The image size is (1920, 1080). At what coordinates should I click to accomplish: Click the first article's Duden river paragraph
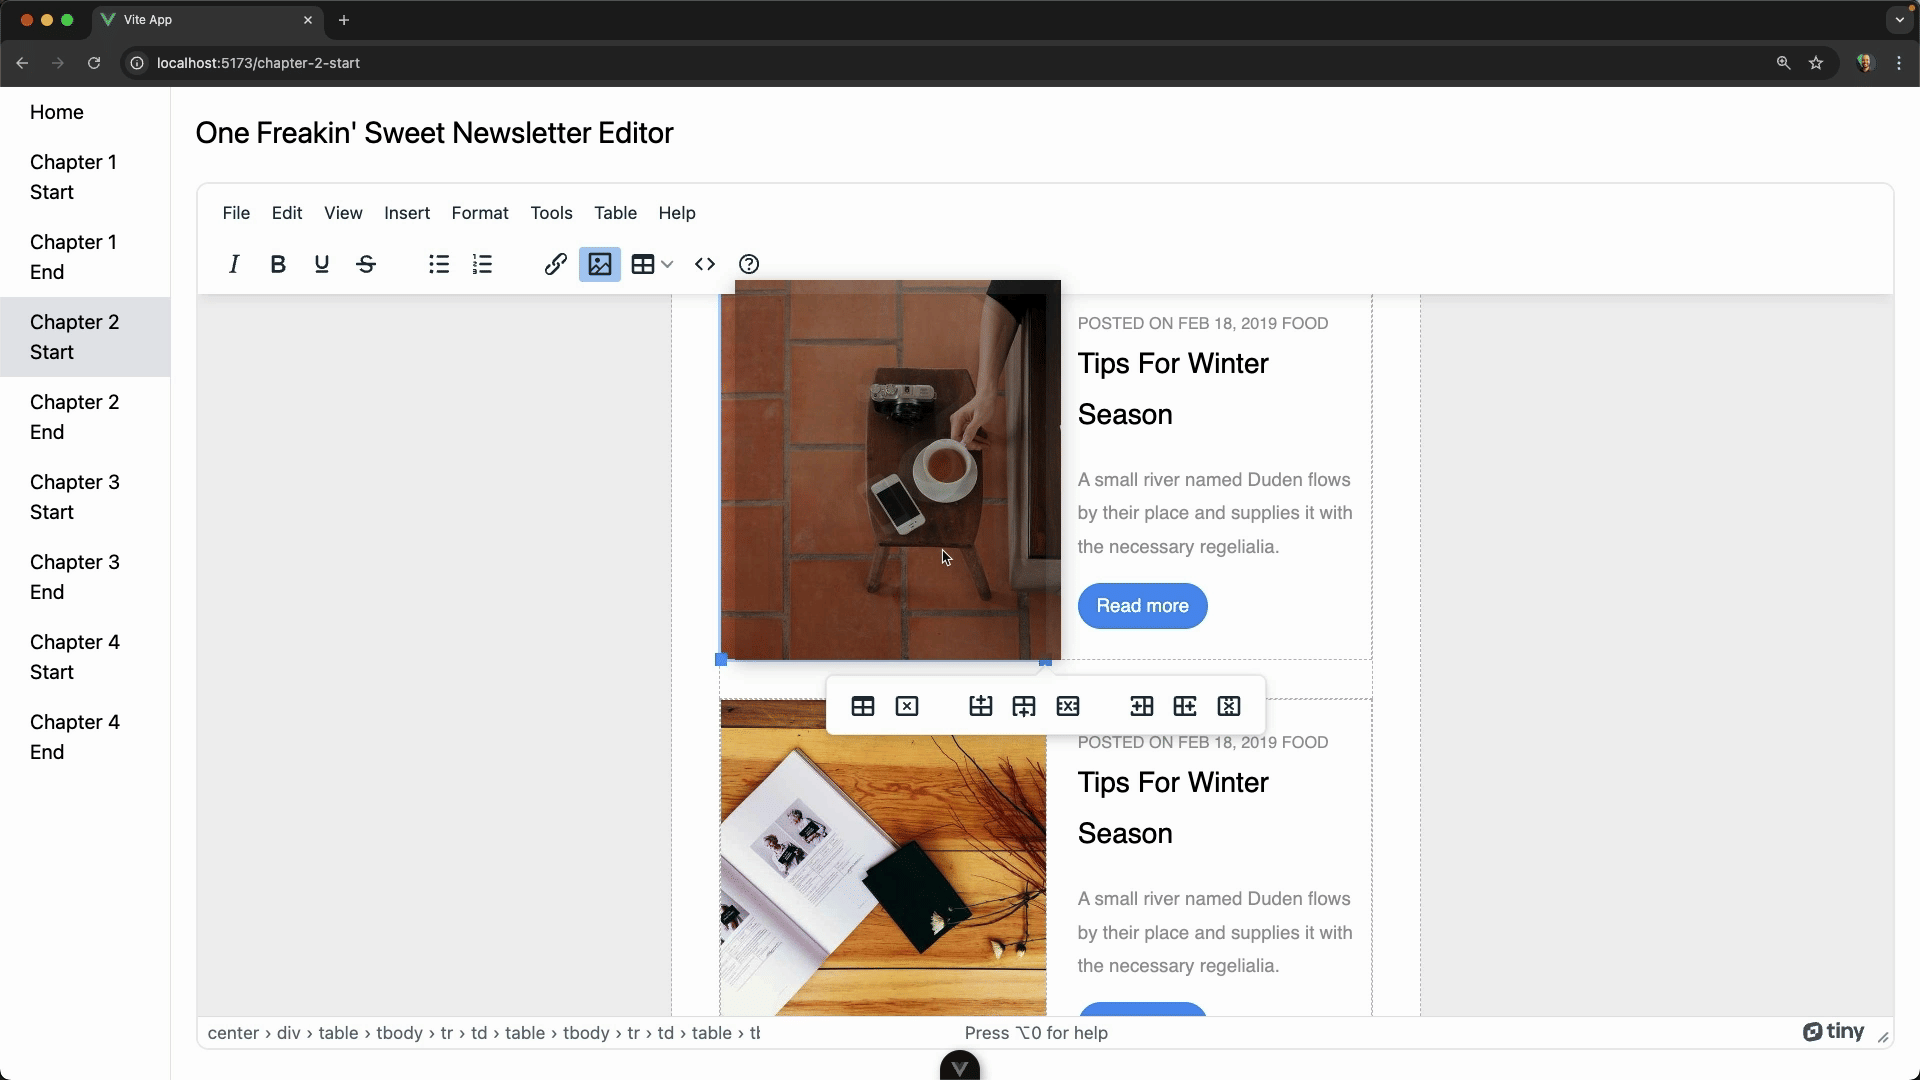coord(1215,513)
